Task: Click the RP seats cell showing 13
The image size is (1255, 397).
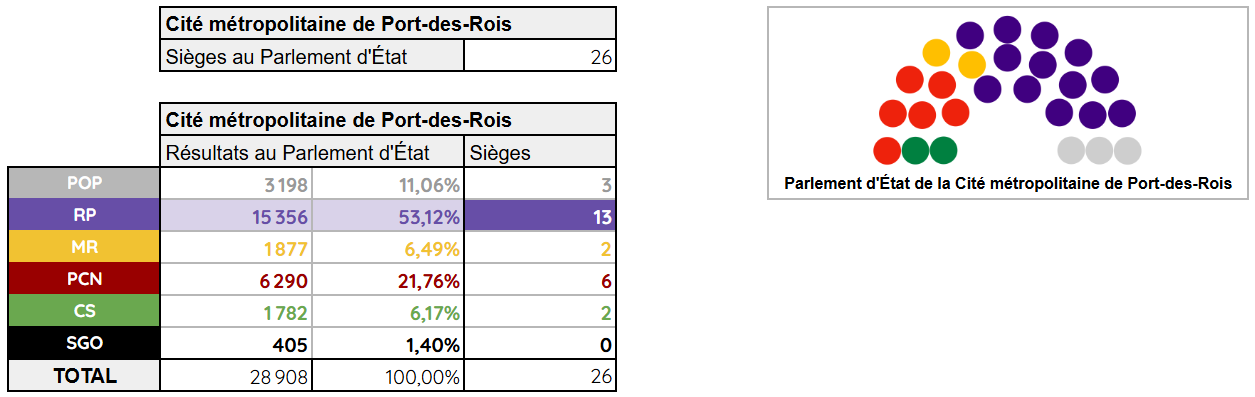Action: coord(540,215)
